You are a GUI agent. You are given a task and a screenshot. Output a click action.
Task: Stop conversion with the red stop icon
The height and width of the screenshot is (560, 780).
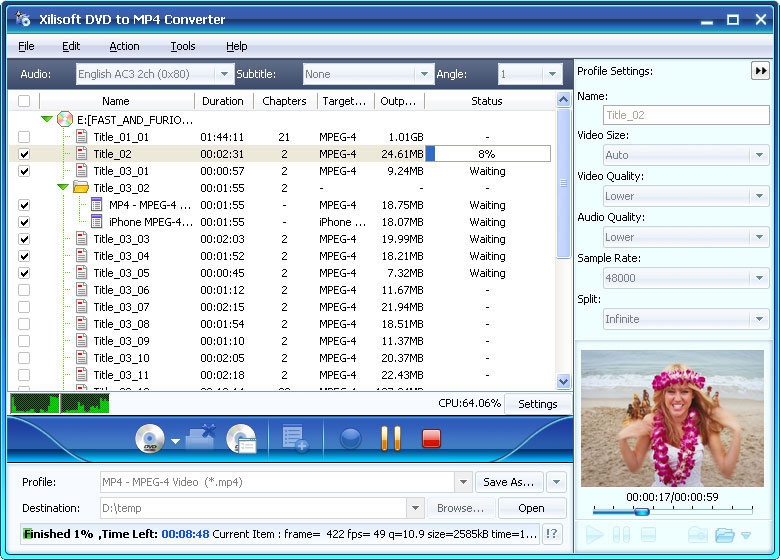(x=431, y=439)
